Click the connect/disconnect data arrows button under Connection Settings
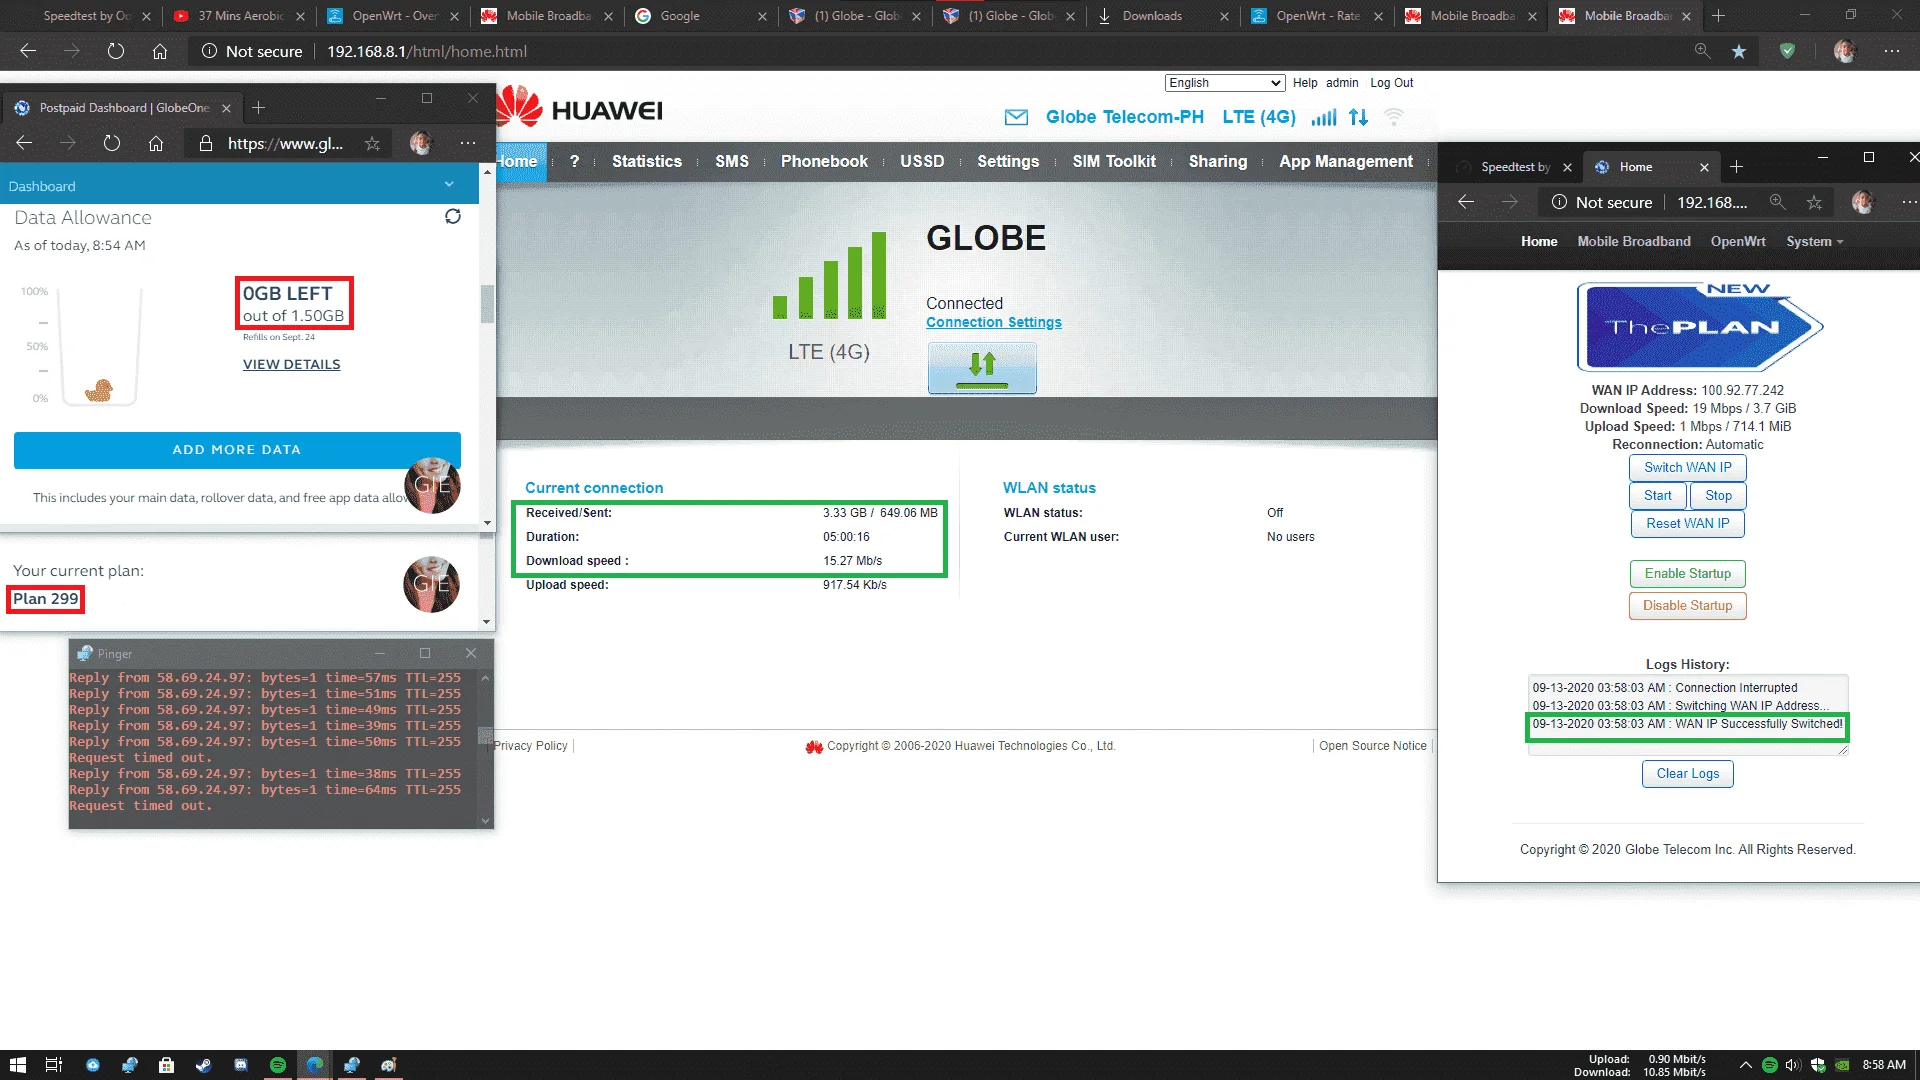1920x1080 pixels. click(x=982, y=368)
